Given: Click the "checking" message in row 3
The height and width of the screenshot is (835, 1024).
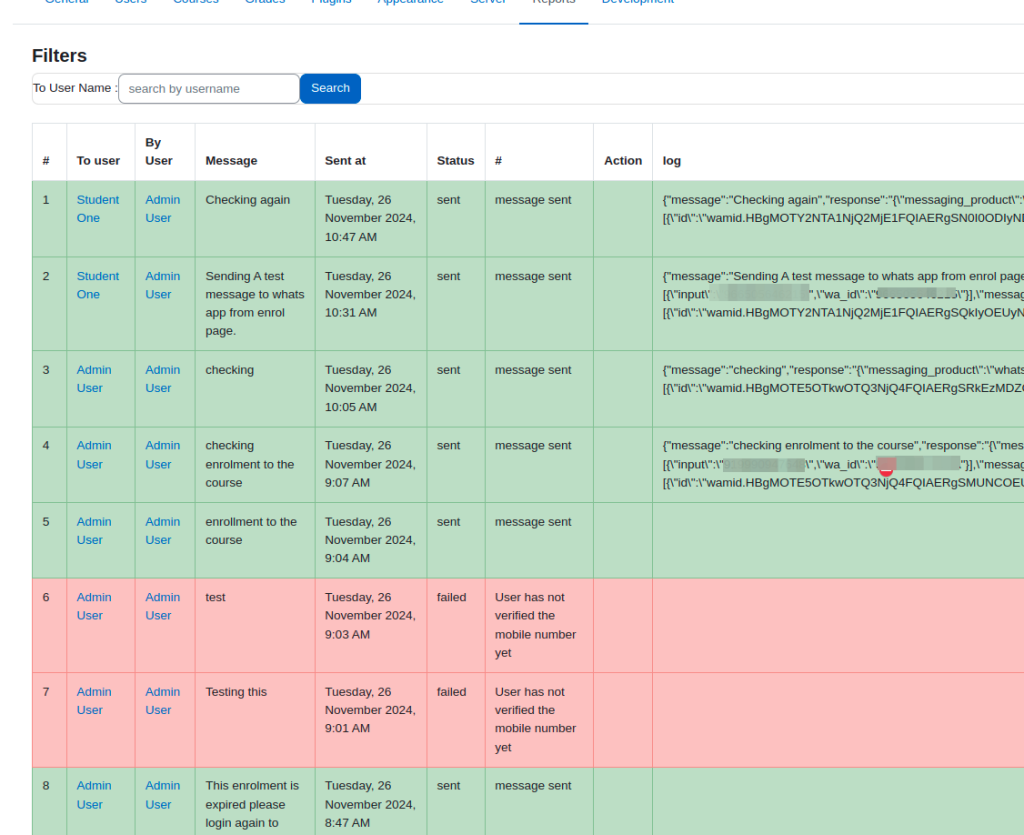Looking at the screenshot, I should point(229,370).
